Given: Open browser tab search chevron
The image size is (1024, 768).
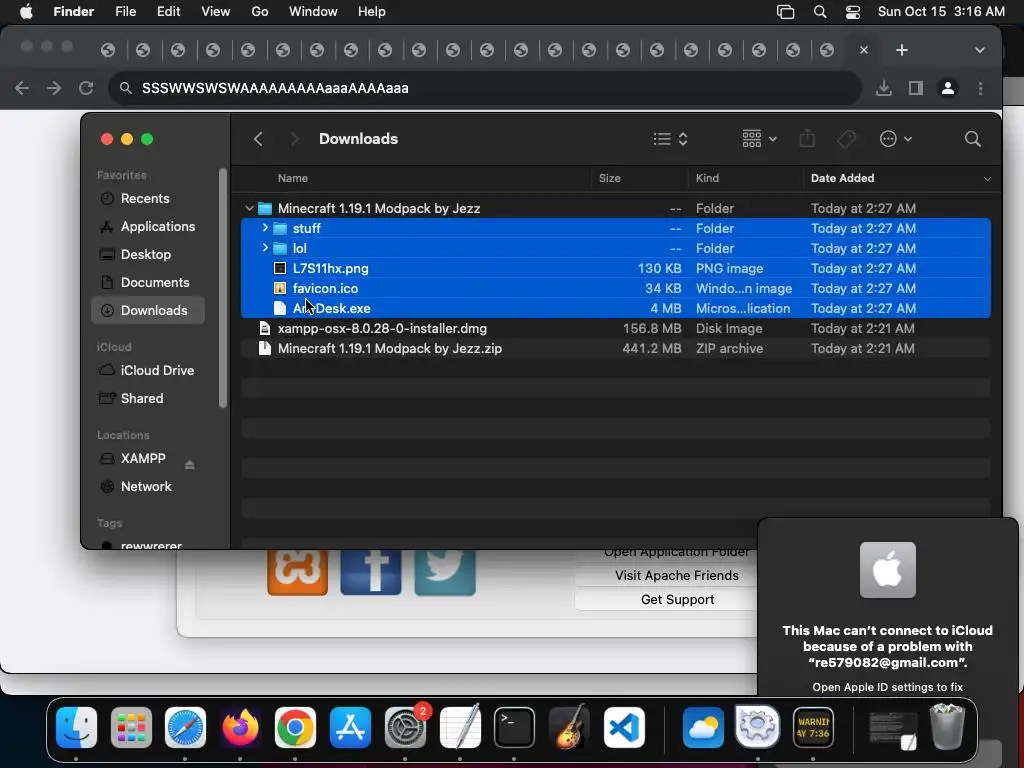Looking at the screenshot, I should coord(980,50).
